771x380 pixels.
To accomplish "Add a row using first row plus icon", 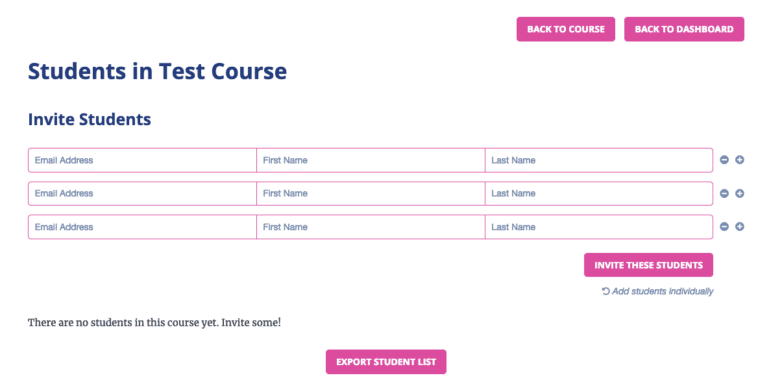I will [740, 160].
